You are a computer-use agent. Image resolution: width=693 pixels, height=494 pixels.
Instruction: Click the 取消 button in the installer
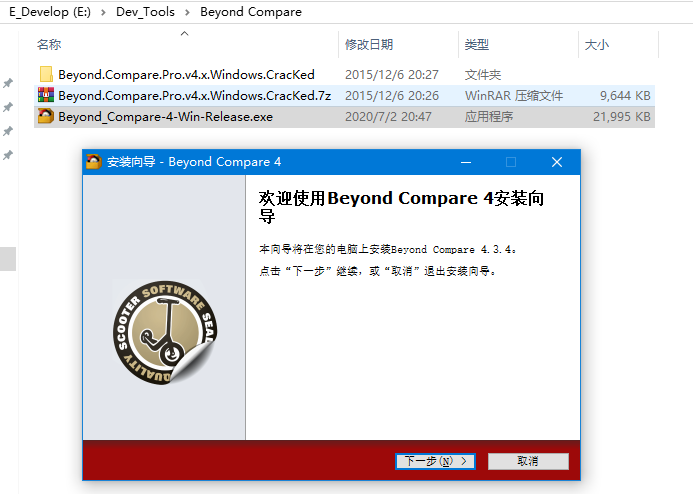pos(528,461)
